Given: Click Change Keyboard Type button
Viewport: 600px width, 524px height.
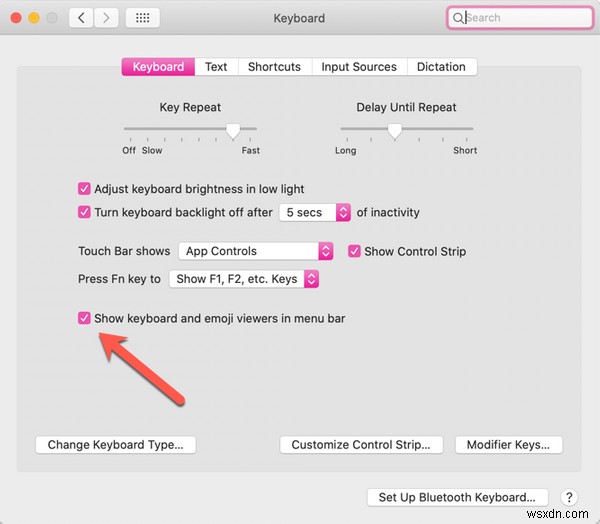Looking at the screenshot, I should click(122, 445).
